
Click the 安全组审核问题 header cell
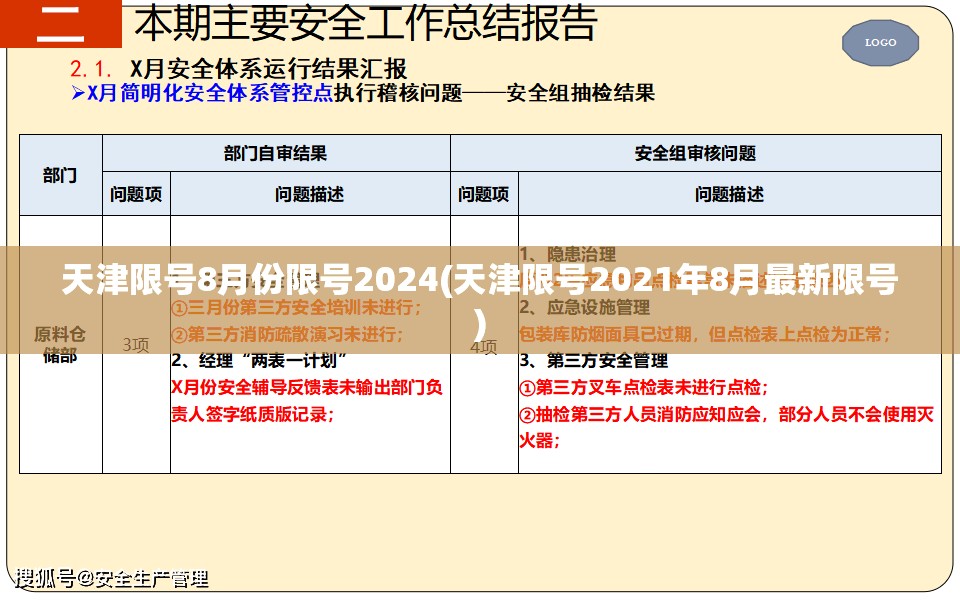pyautogui.click(x=696, y=153)
